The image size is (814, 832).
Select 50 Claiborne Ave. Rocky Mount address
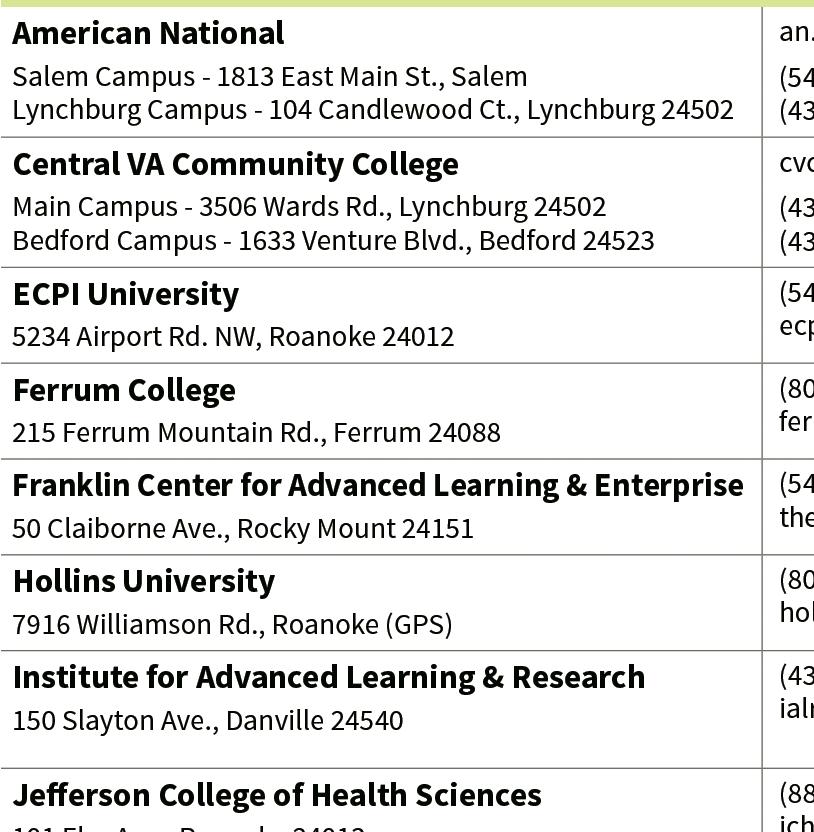243,529
